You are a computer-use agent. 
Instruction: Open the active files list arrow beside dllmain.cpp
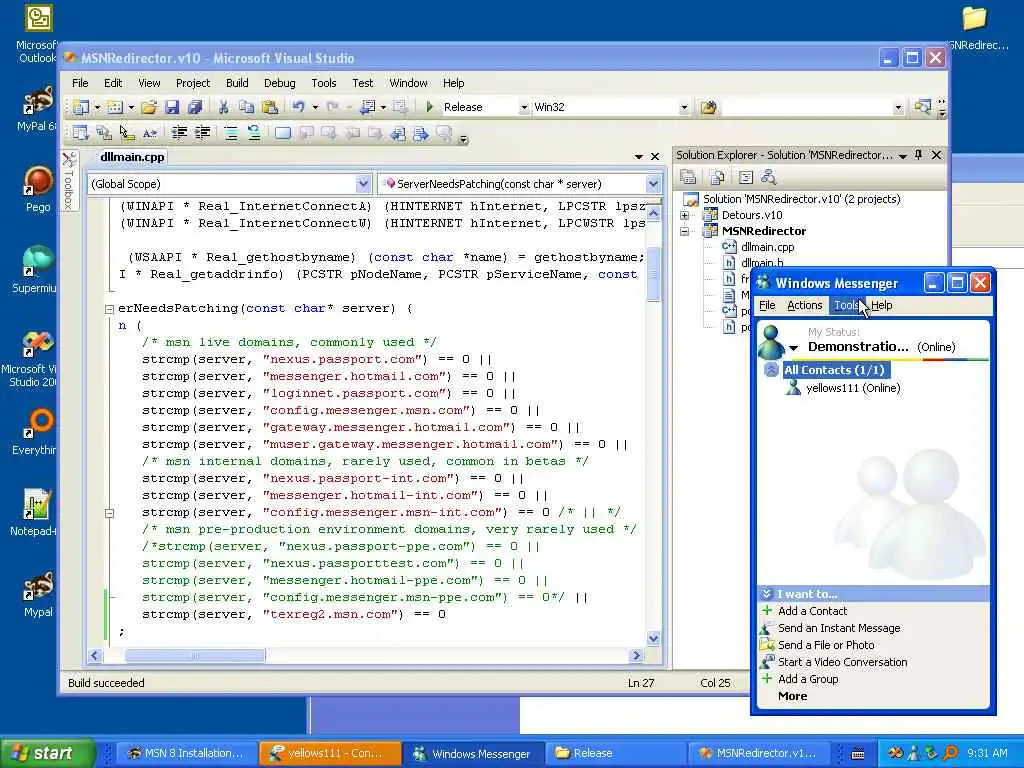pos(639,157)
